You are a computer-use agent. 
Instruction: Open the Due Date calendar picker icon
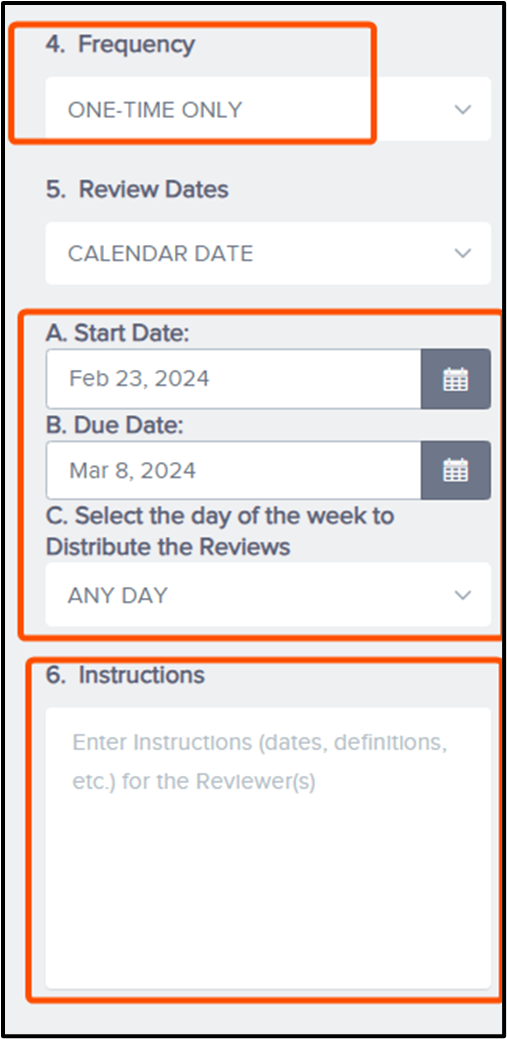(455, 470)
